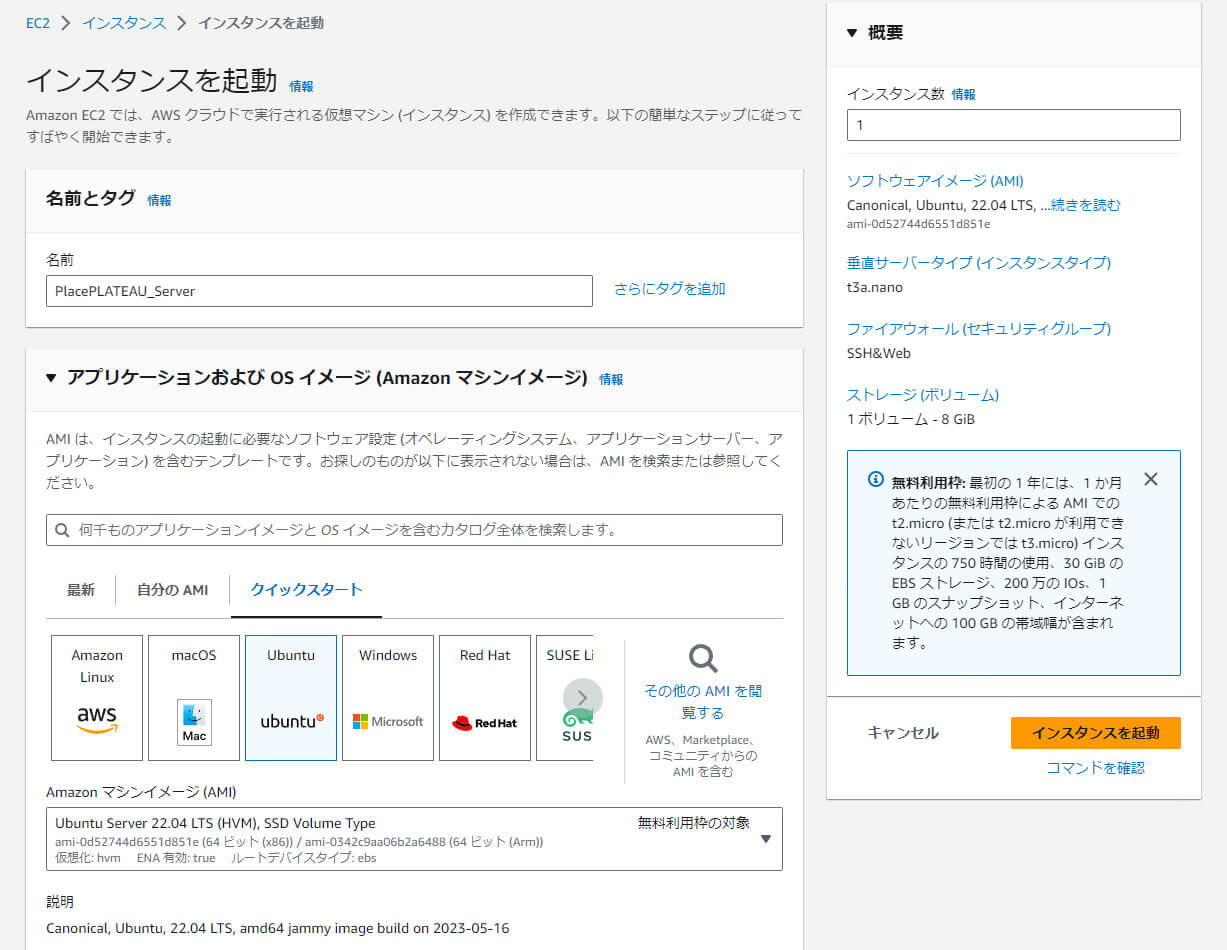Viewport: 1227px width, 950px height.
Task: Click the インスタンス数 number field
Action: (1014, 125)
